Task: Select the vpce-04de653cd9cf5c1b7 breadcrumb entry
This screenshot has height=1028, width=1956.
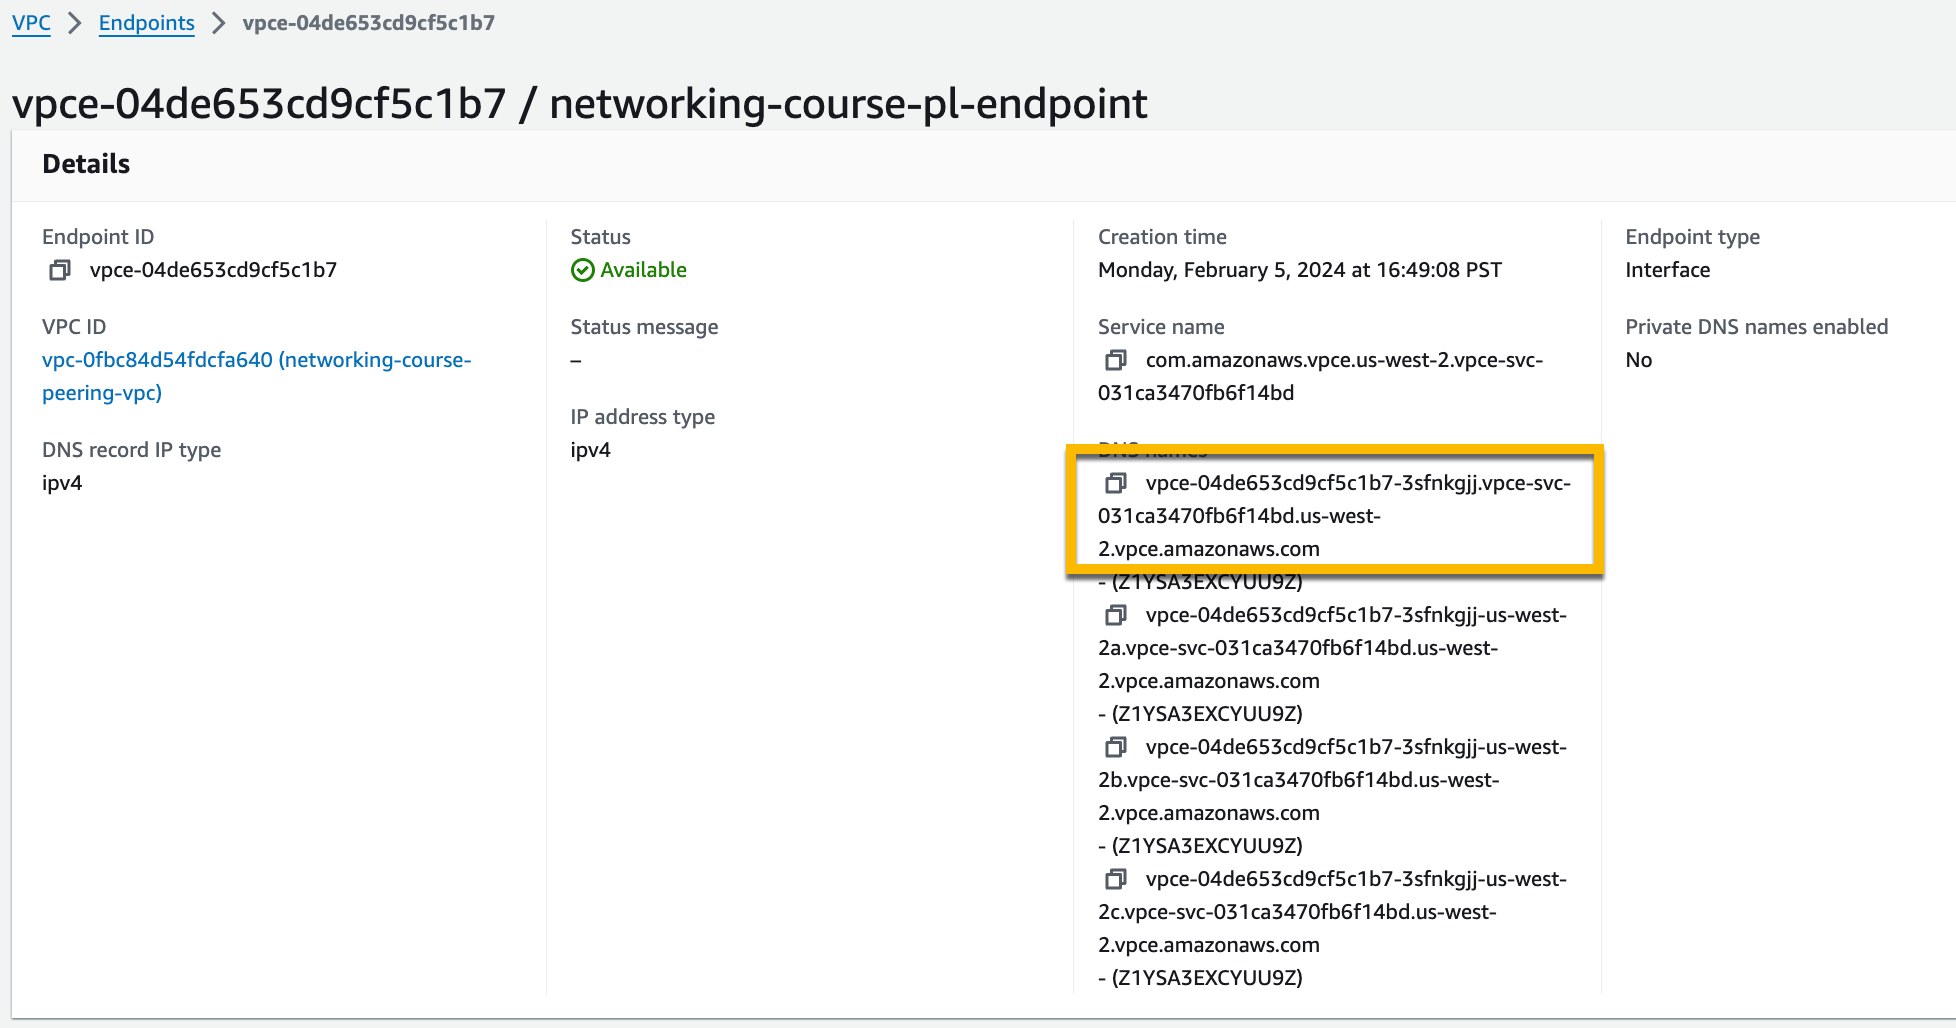Action: tap(366, 23)
